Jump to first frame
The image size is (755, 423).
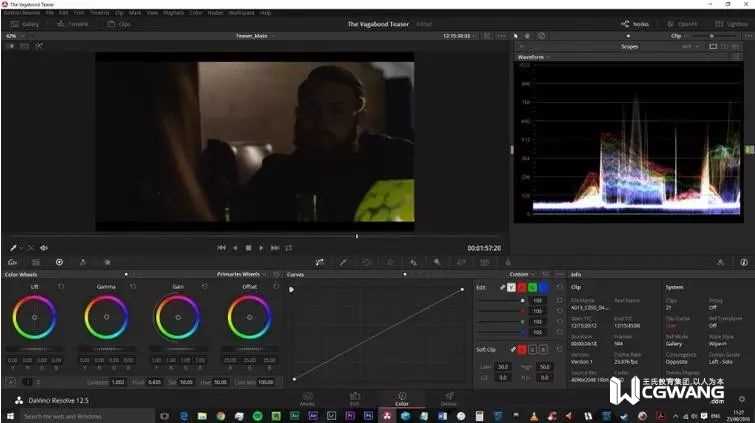pyautogui.click(x=221, y=248)
